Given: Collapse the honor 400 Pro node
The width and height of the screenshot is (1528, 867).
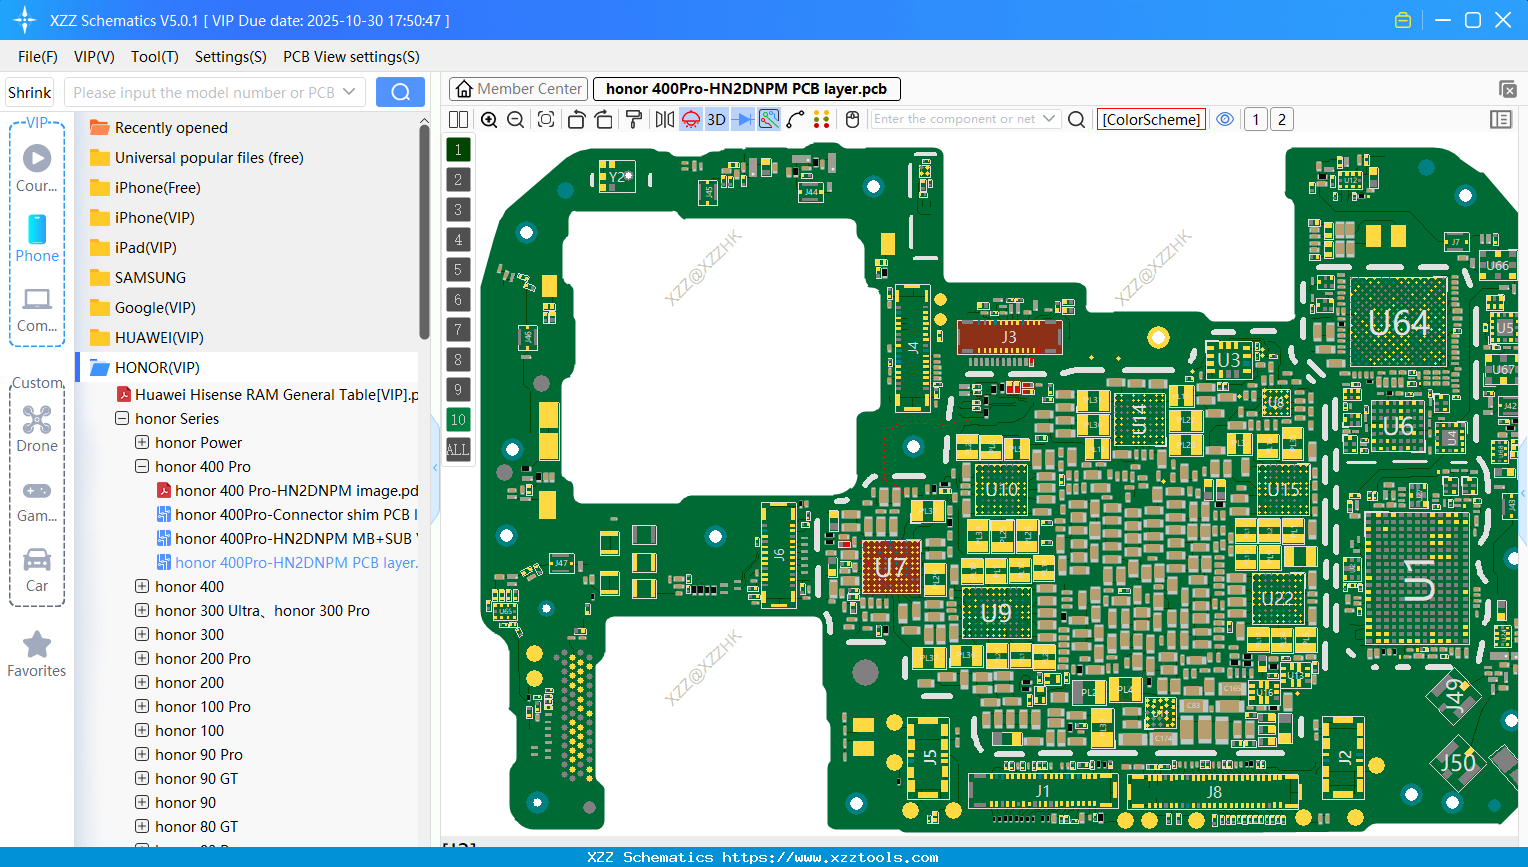Looking at the screenshot, I should [142, 466].
